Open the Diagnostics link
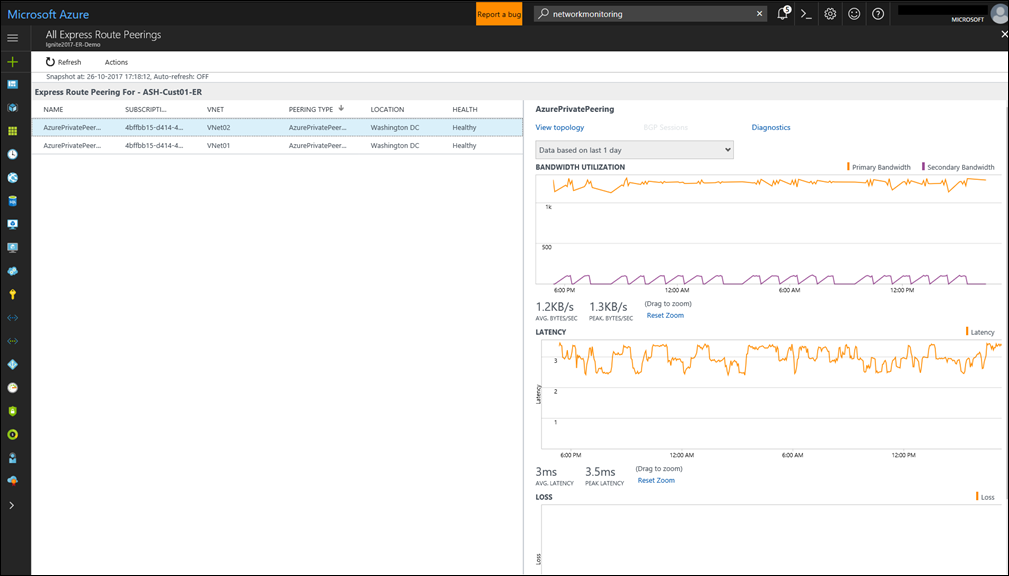 [771, 128]
